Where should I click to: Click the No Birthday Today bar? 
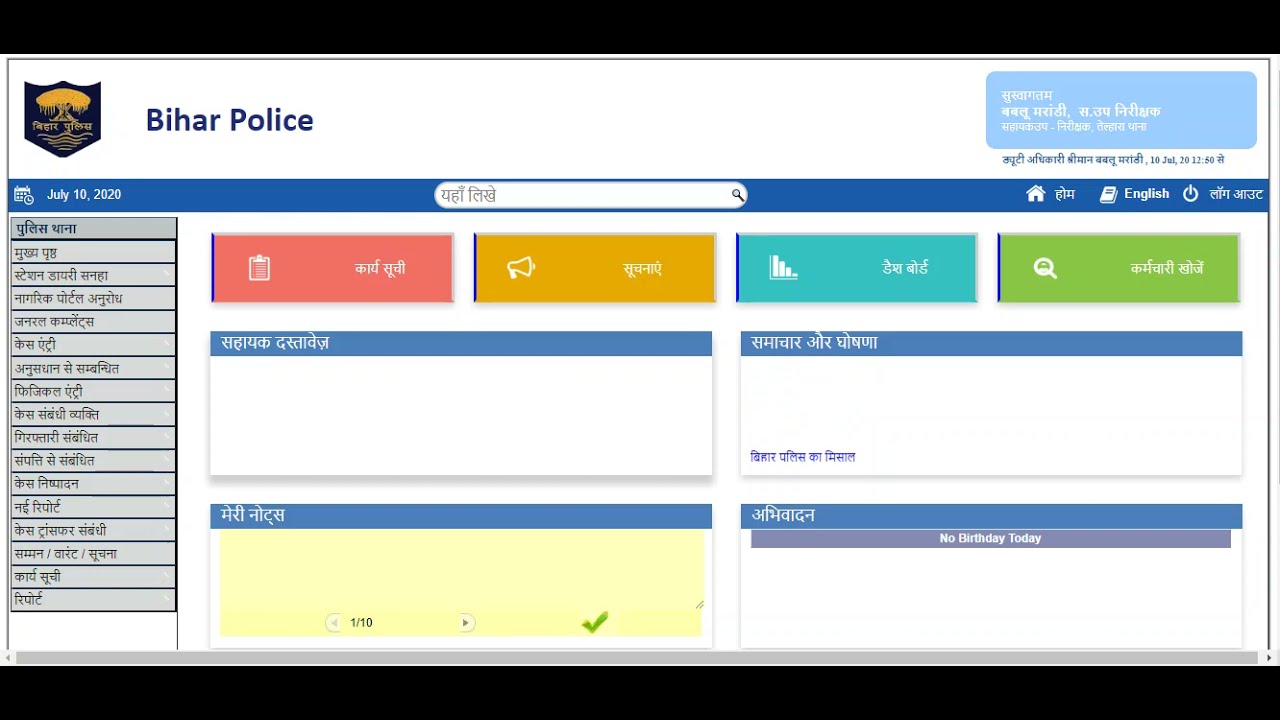coord(991,538)
